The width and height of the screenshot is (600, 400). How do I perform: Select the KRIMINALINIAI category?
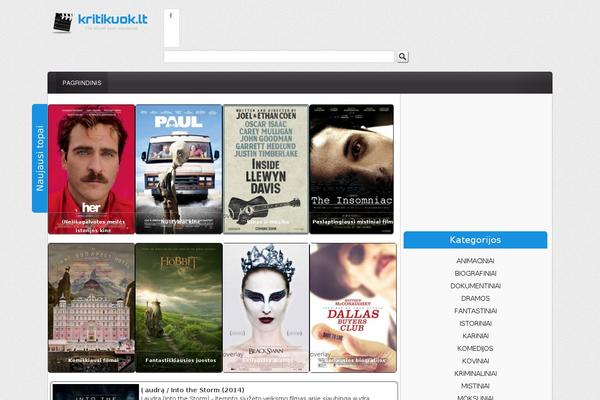[x=475, y=373]
